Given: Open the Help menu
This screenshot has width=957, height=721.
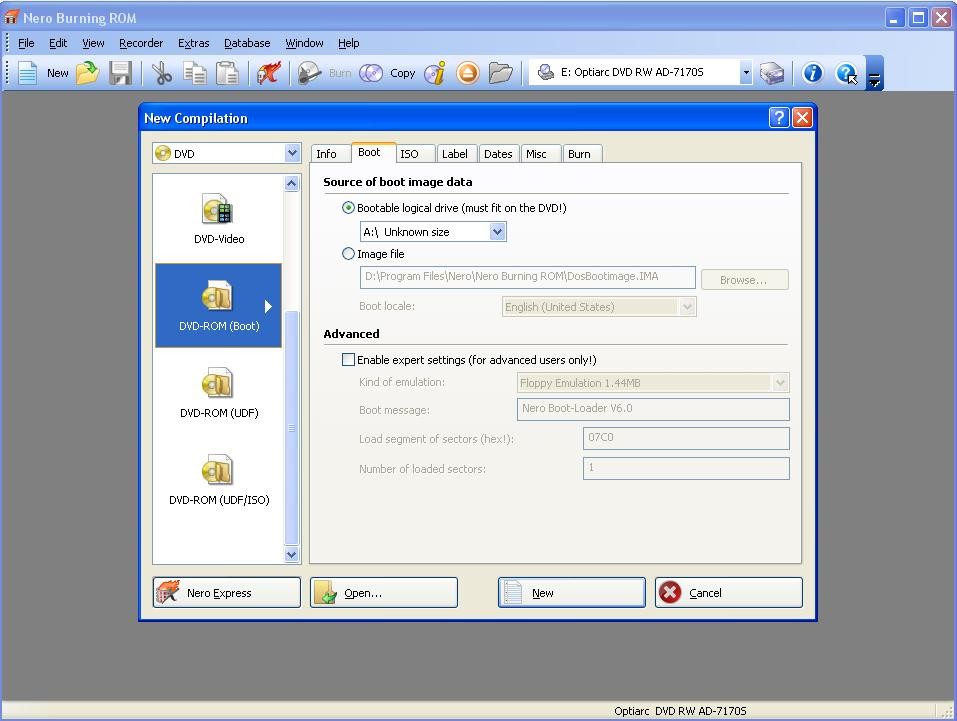Looking at the screenshot, I should tap(348, 43).
